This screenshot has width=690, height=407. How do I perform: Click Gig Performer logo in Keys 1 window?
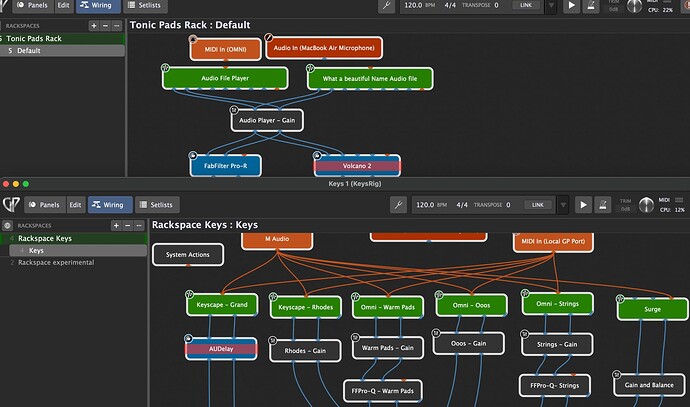tap(11, 204)
